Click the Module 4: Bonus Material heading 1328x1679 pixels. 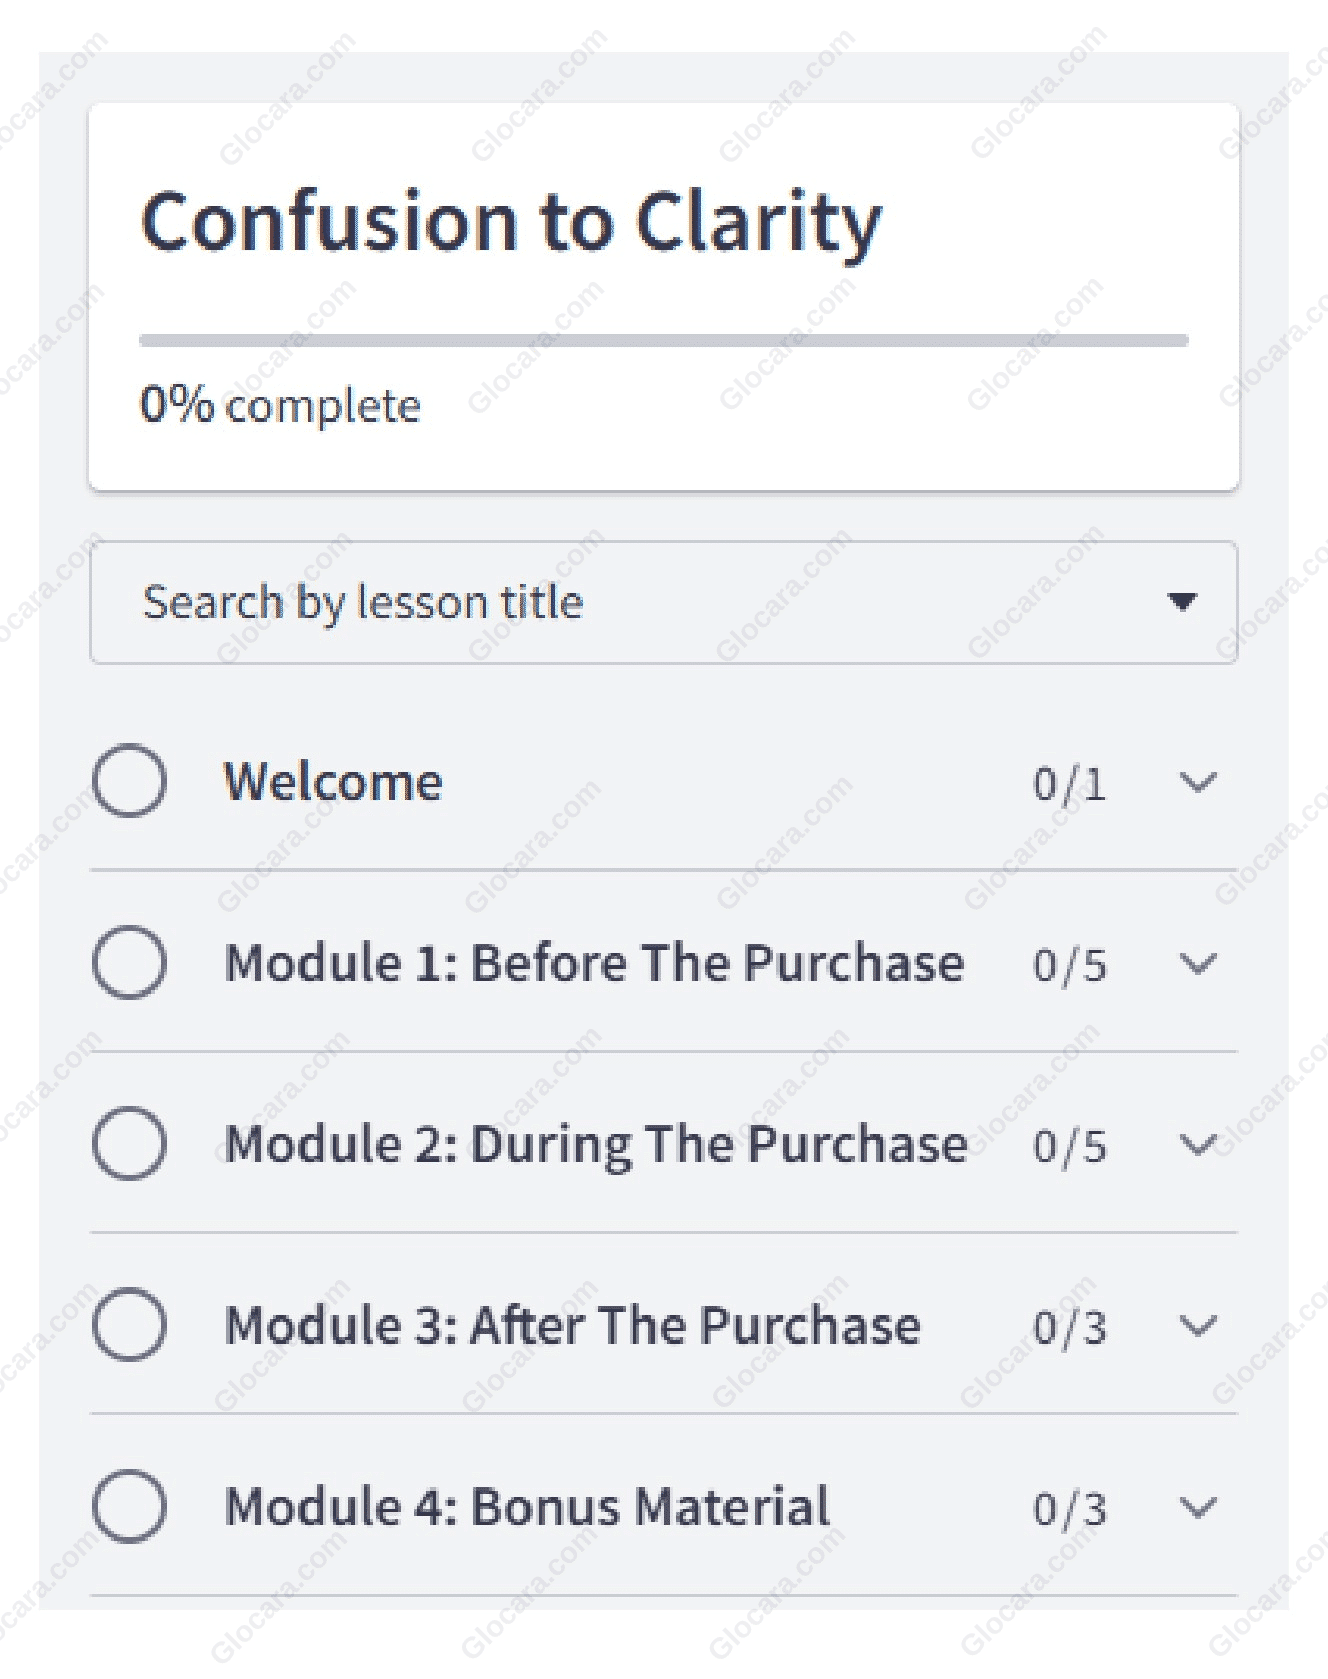[x=526, y=1504]
